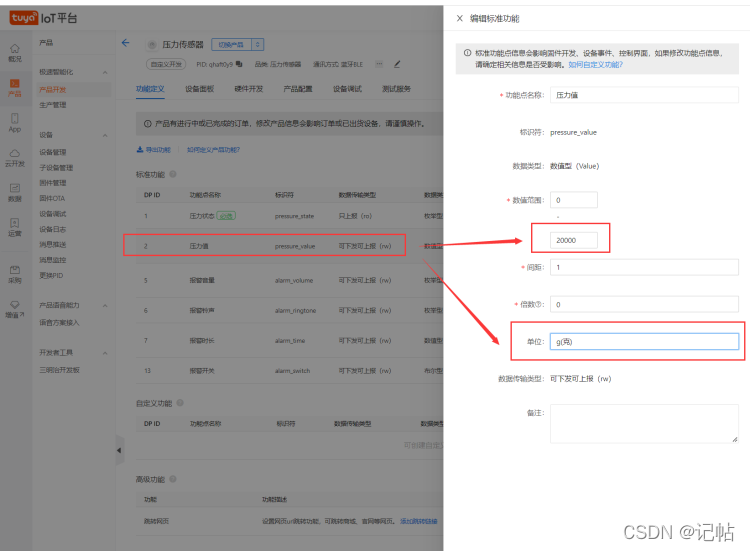Switch to 设备面板 tab
Image resolution: width=750 pixels, height=551 pixels.
(x=199, y=89)
